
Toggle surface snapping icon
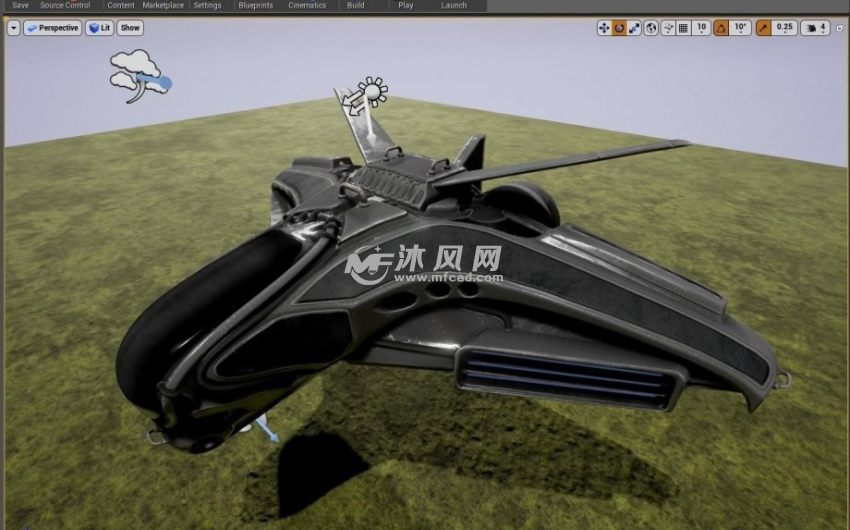pos(669,28)
